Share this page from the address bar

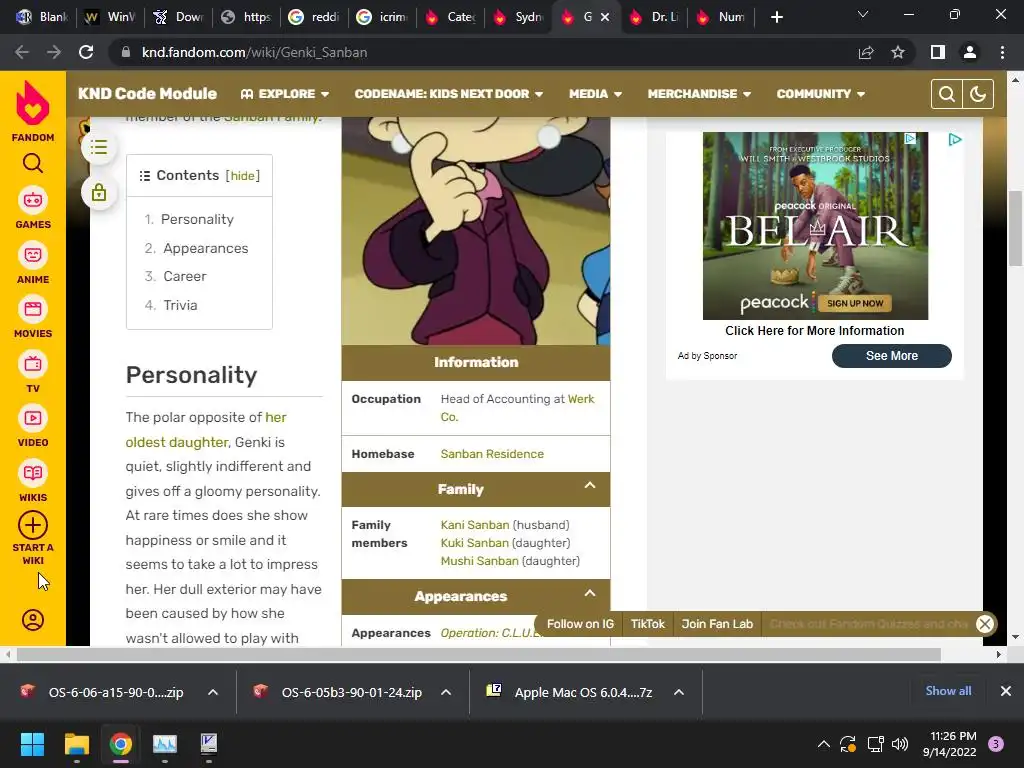point(866,52)
